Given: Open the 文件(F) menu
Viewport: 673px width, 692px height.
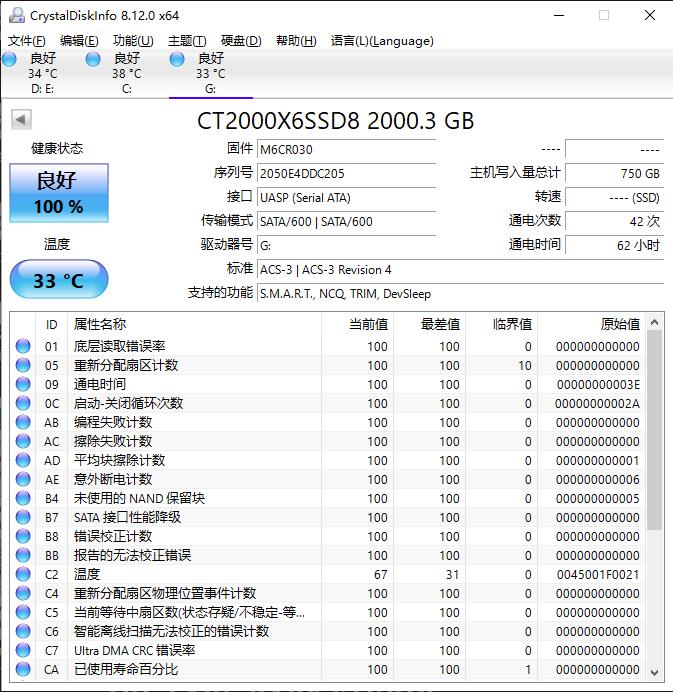Looking at the screenshot, I should [26, 41].
